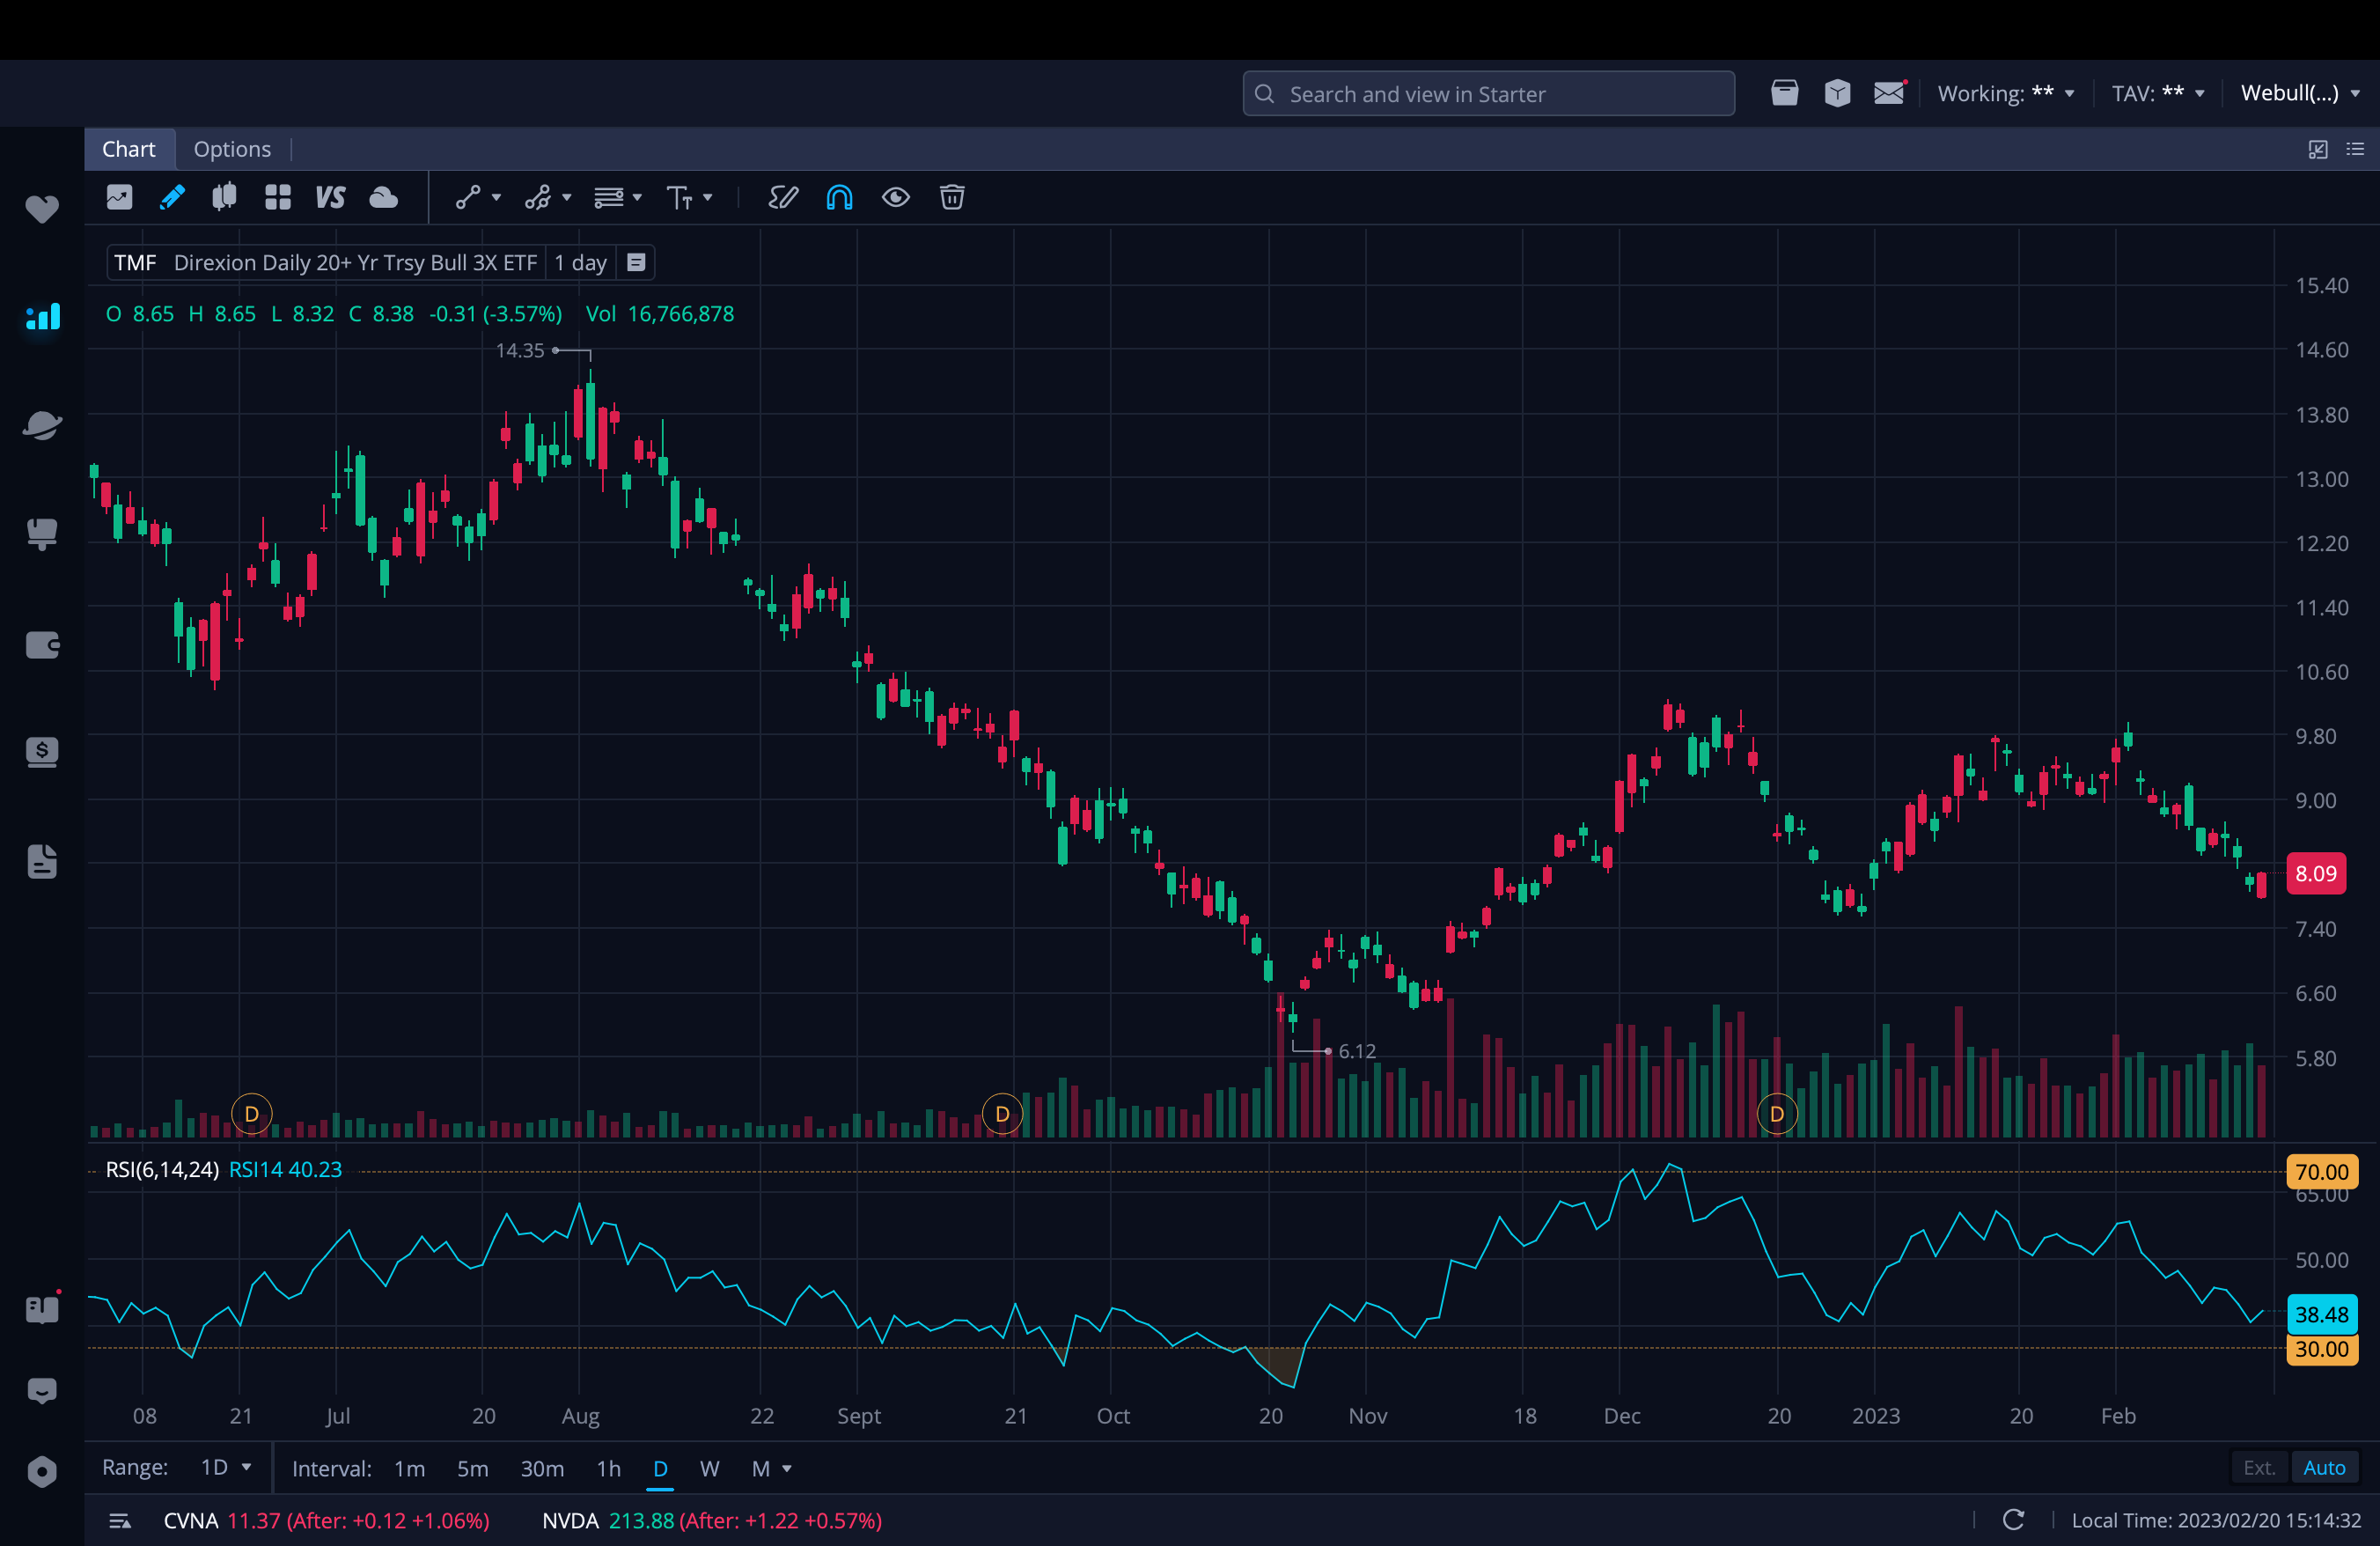Click the NVDA ticker in bottom bar
The height and width of the screenshot is (1546, 2380).
click(x=570, y=1520)
